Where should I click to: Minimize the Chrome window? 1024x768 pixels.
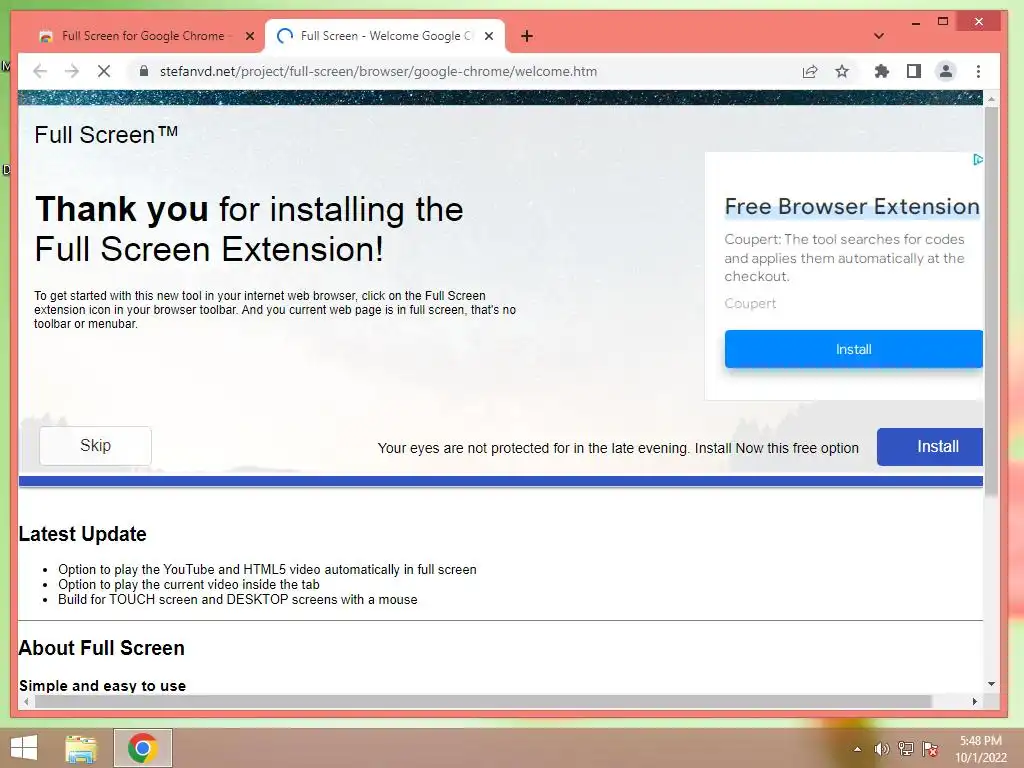[916, 22]
